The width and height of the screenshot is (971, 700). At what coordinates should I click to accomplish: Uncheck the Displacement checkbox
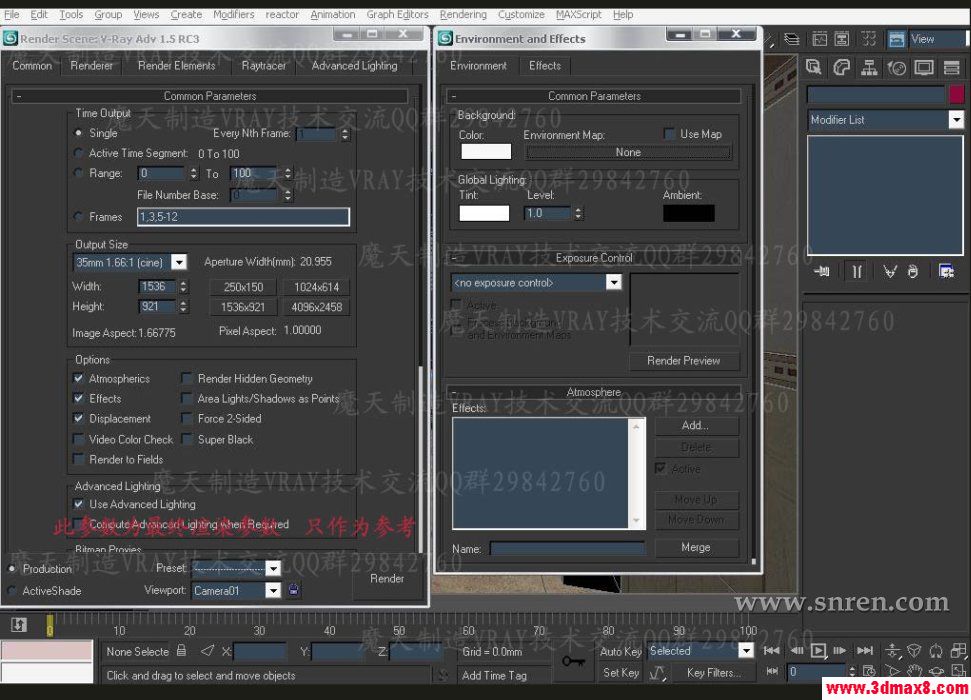[x=79, y=418]
